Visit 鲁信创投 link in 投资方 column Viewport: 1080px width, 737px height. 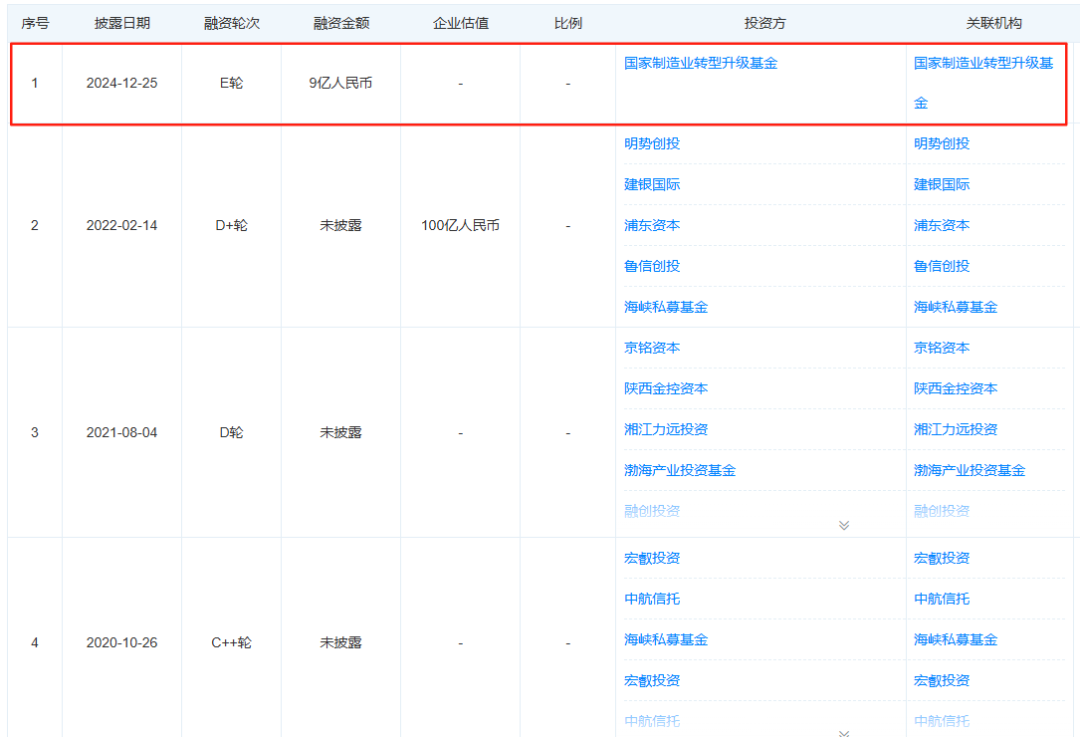[652, 266]
